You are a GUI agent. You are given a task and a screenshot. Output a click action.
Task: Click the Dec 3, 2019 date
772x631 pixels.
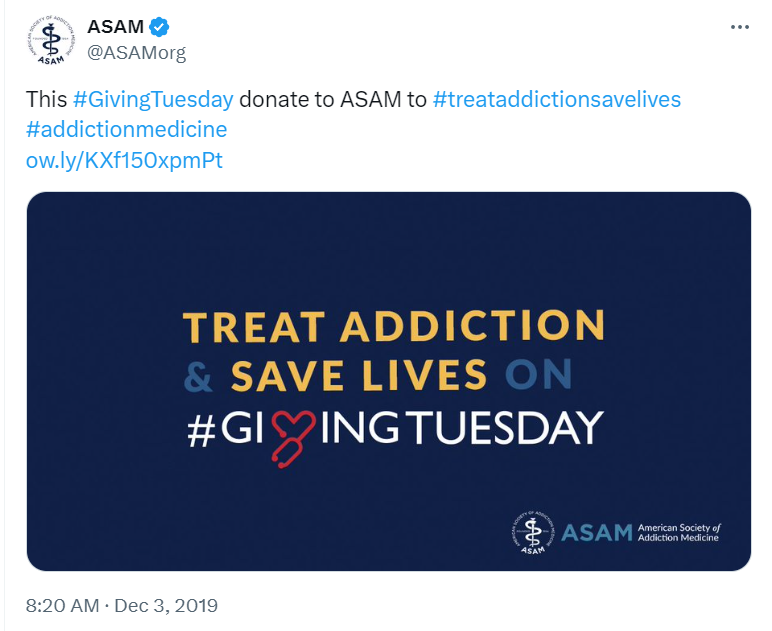166,606
